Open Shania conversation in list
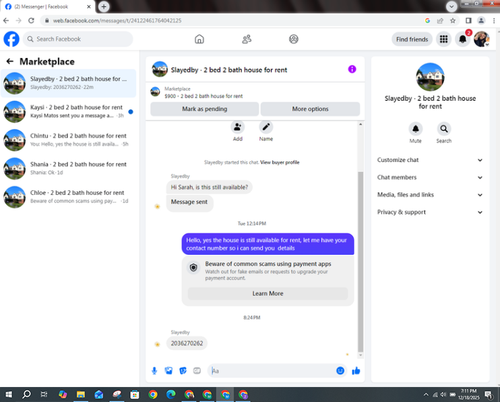The height and width of the screenshot is (402, 500). (68, 168)
